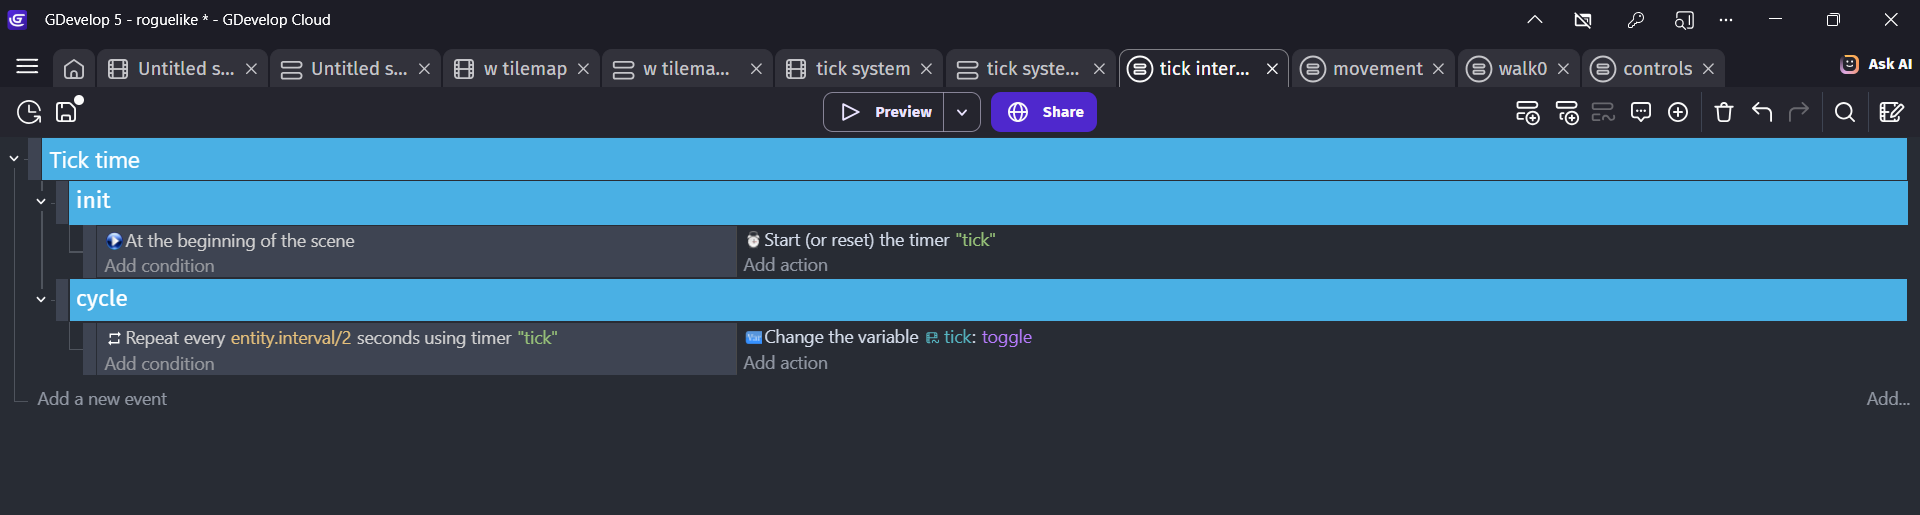Viewport: 1920px width, 515px height.
Task: Collapse the init event group
Action: click(41, 201)
